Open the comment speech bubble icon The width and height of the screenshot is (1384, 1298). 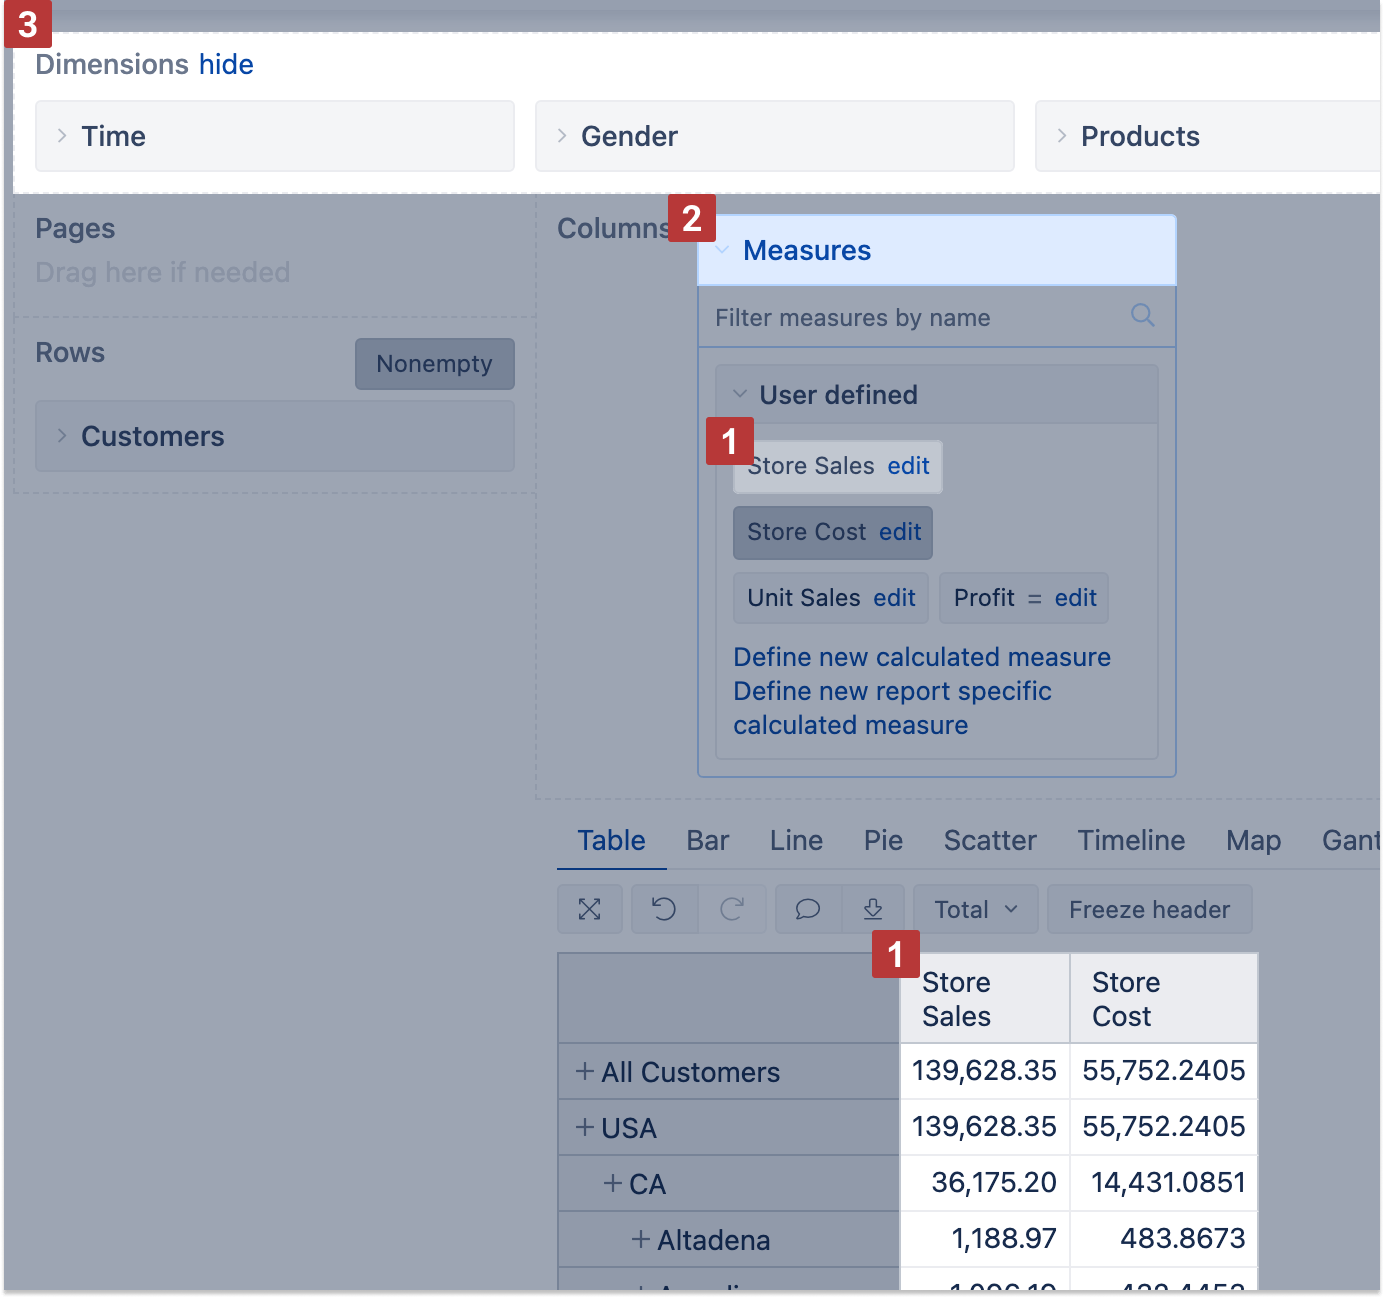click(808, 909)
